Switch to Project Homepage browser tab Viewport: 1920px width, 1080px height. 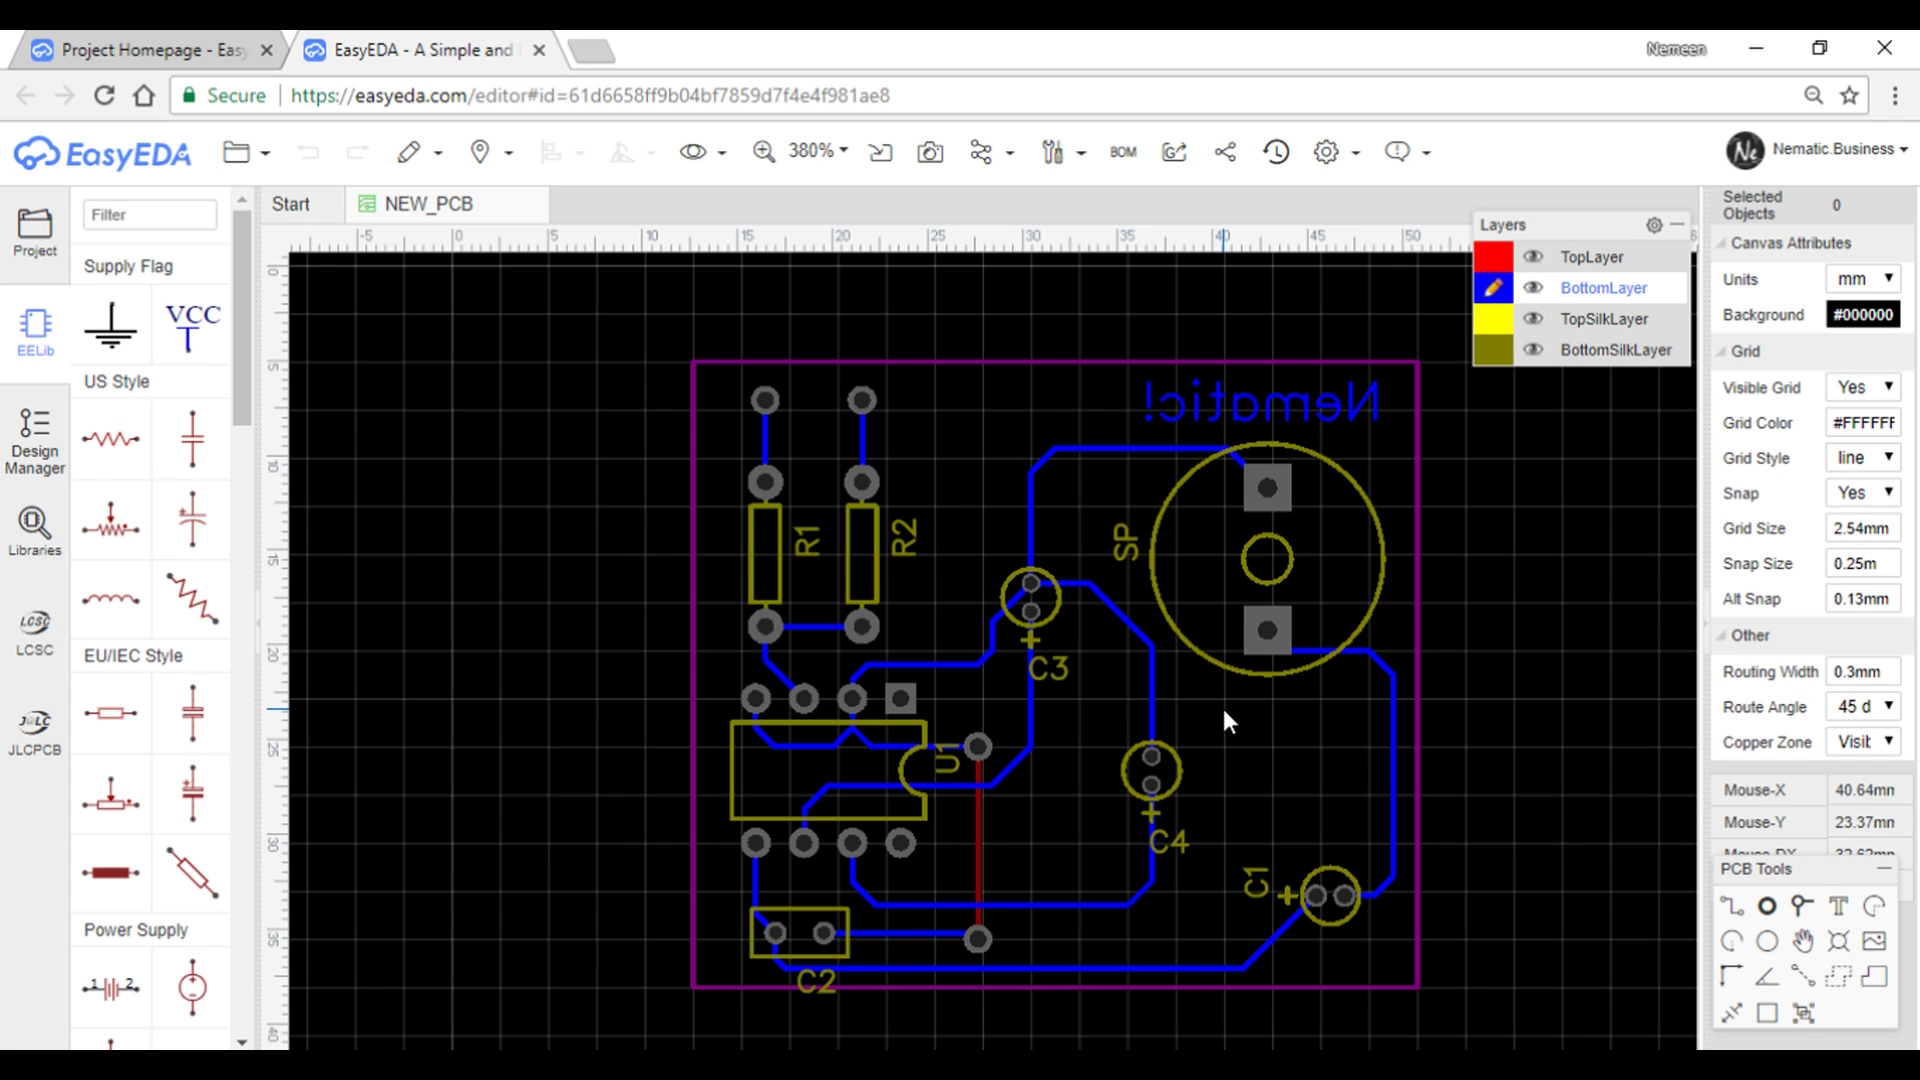(150, 50)
